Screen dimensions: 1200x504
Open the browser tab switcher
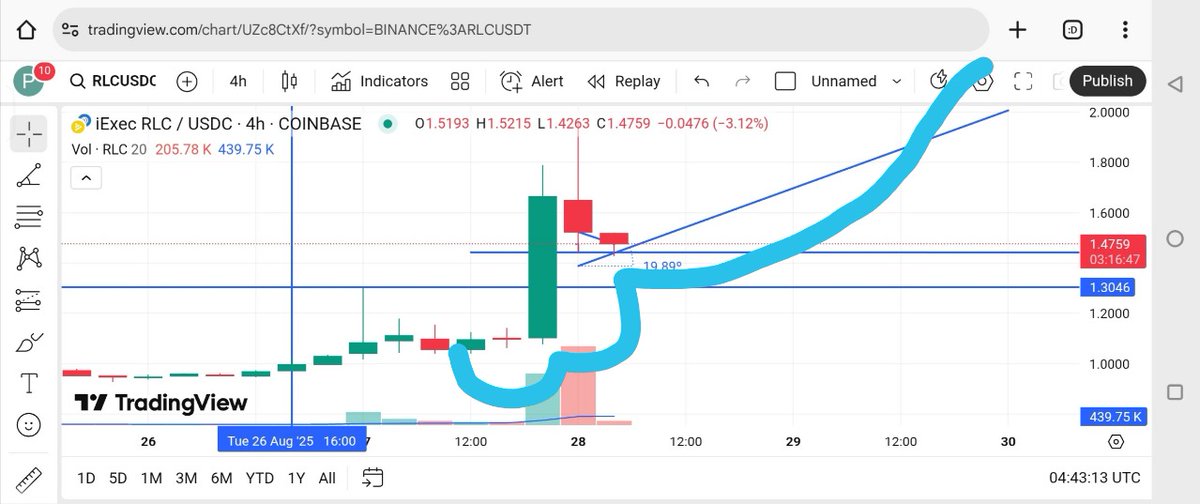[1074, 30]
